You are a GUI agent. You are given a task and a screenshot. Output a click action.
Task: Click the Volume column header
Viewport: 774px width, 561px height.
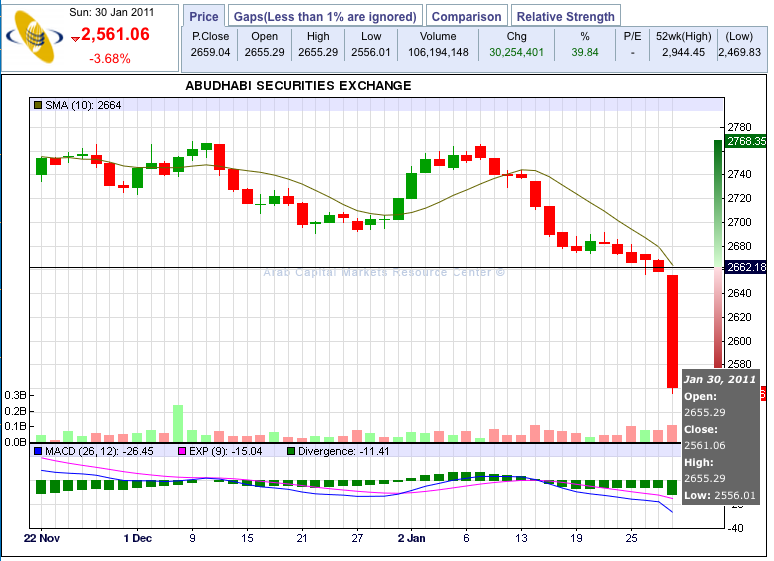pos(438,36)
